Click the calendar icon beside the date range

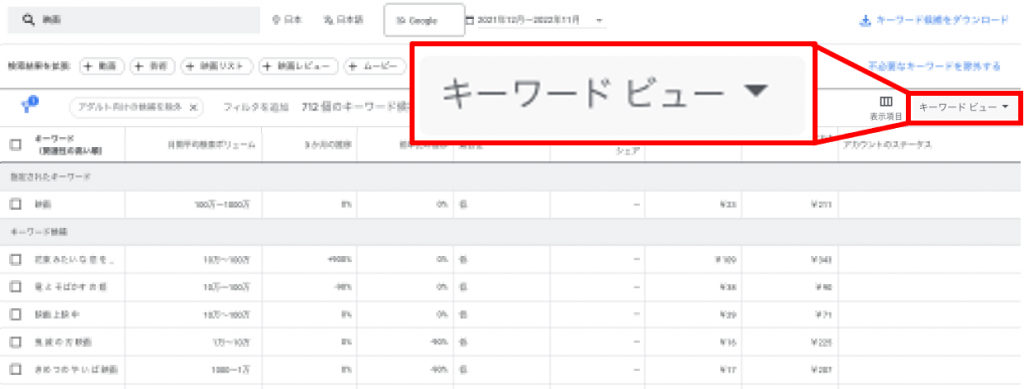[x=469, y=20]
